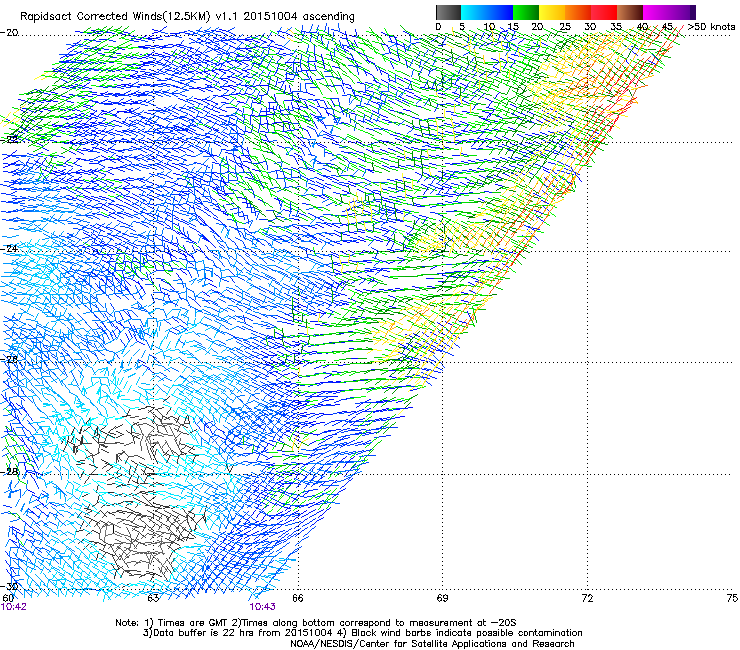This screenshot has height=650, width=740.
Task: Click the NOAA/NESDIS credit line
Action: click(432, 644)
